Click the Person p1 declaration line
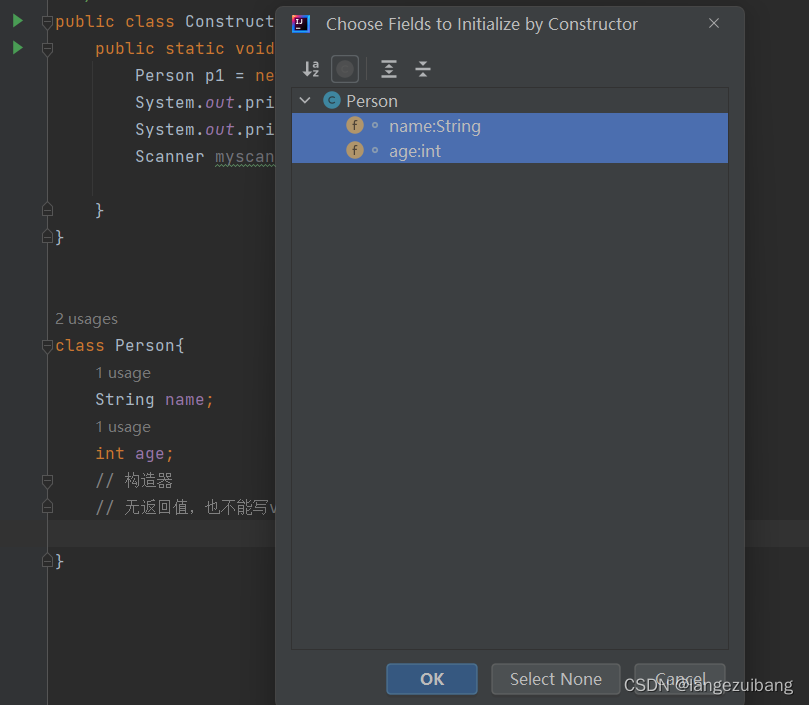This screenshot has width=809, height=705. point(205,75)
